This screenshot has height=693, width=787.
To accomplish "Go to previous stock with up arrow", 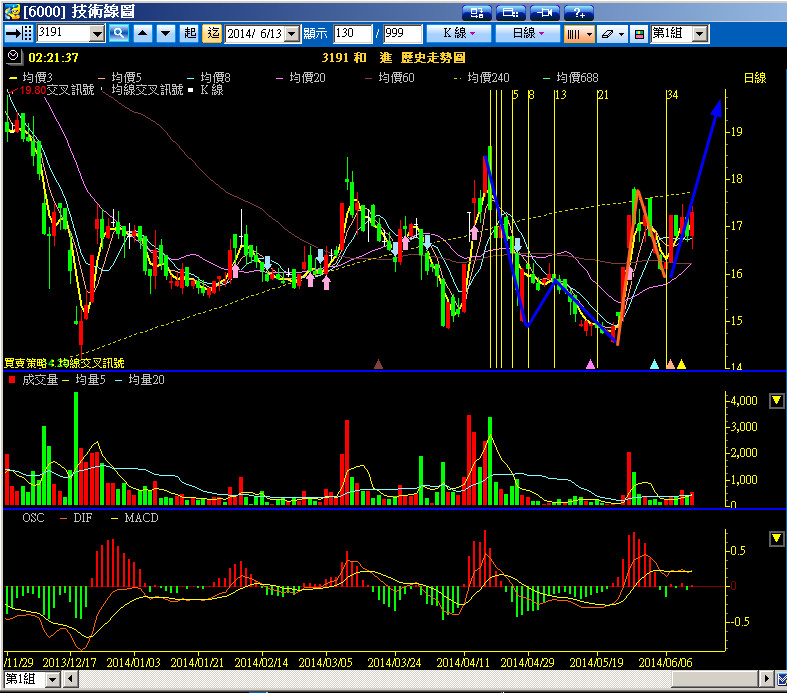I will click(x=143, y=34).
